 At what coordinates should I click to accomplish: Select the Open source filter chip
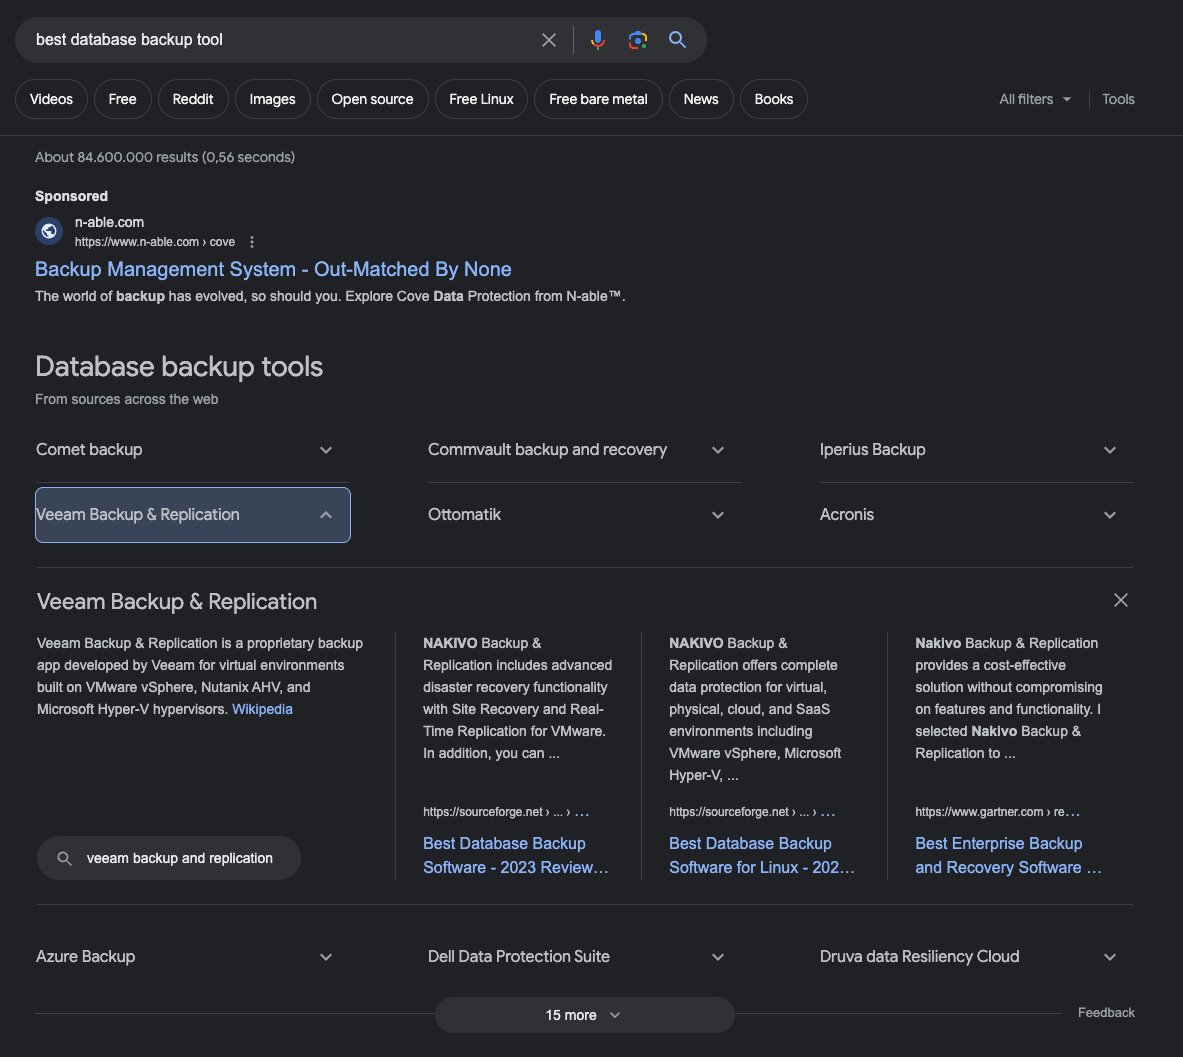[372, 99]
